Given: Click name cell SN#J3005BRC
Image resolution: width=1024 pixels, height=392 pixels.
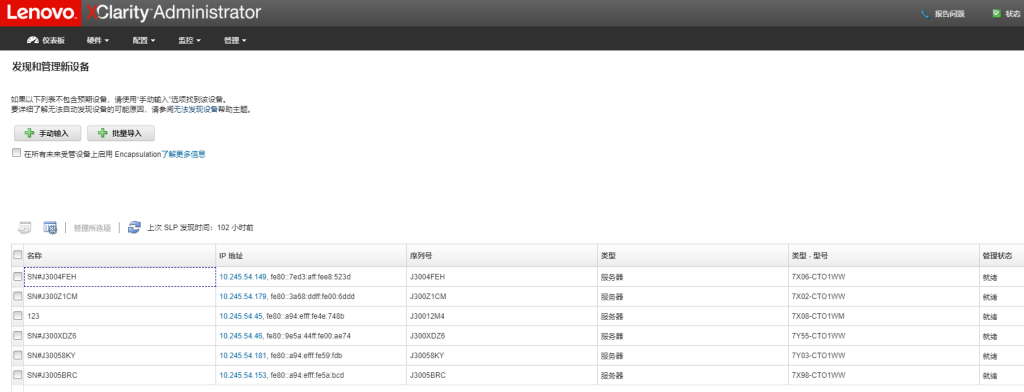Looking at the screenshot, I should pyautogui.click(x=120, y=375).
